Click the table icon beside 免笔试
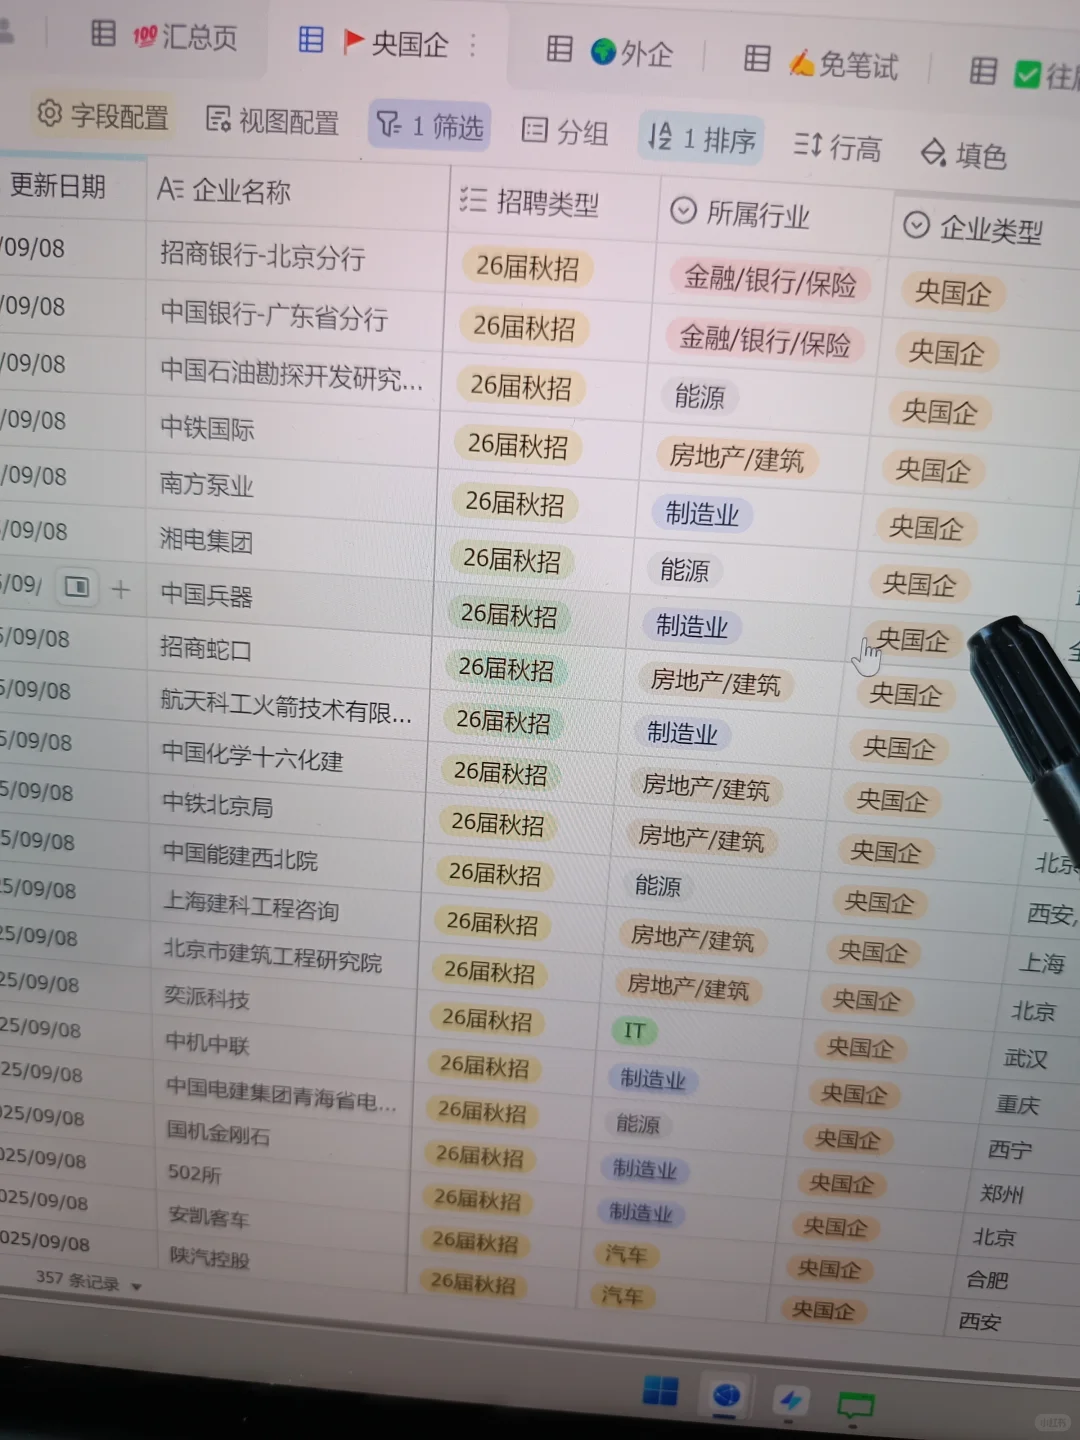Viewport: 1080px width, 1440px height. (757, 59)
